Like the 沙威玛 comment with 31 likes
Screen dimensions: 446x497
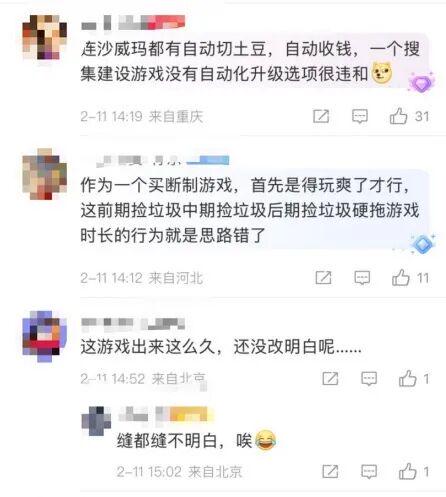398,116
